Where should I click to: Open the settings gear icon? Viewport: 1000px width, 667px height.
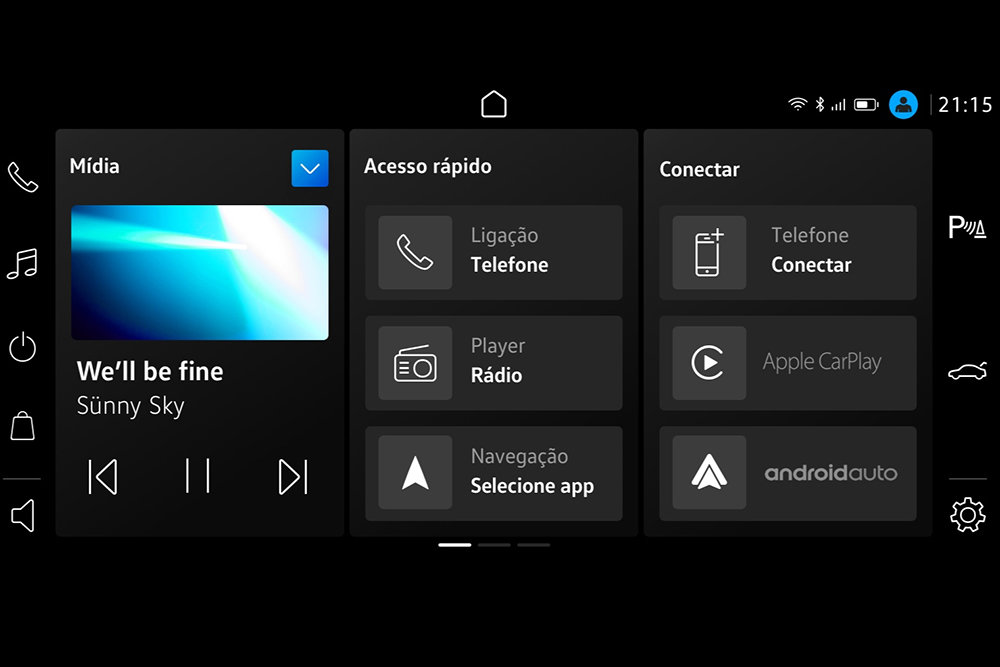[x=967, y=515]
